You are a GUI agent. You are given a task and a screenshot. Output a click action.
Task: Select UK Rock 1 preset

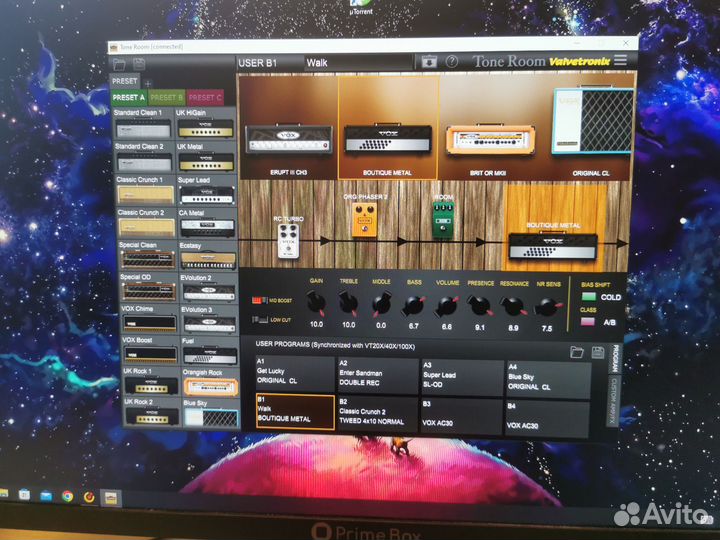[x=152, y=381]
